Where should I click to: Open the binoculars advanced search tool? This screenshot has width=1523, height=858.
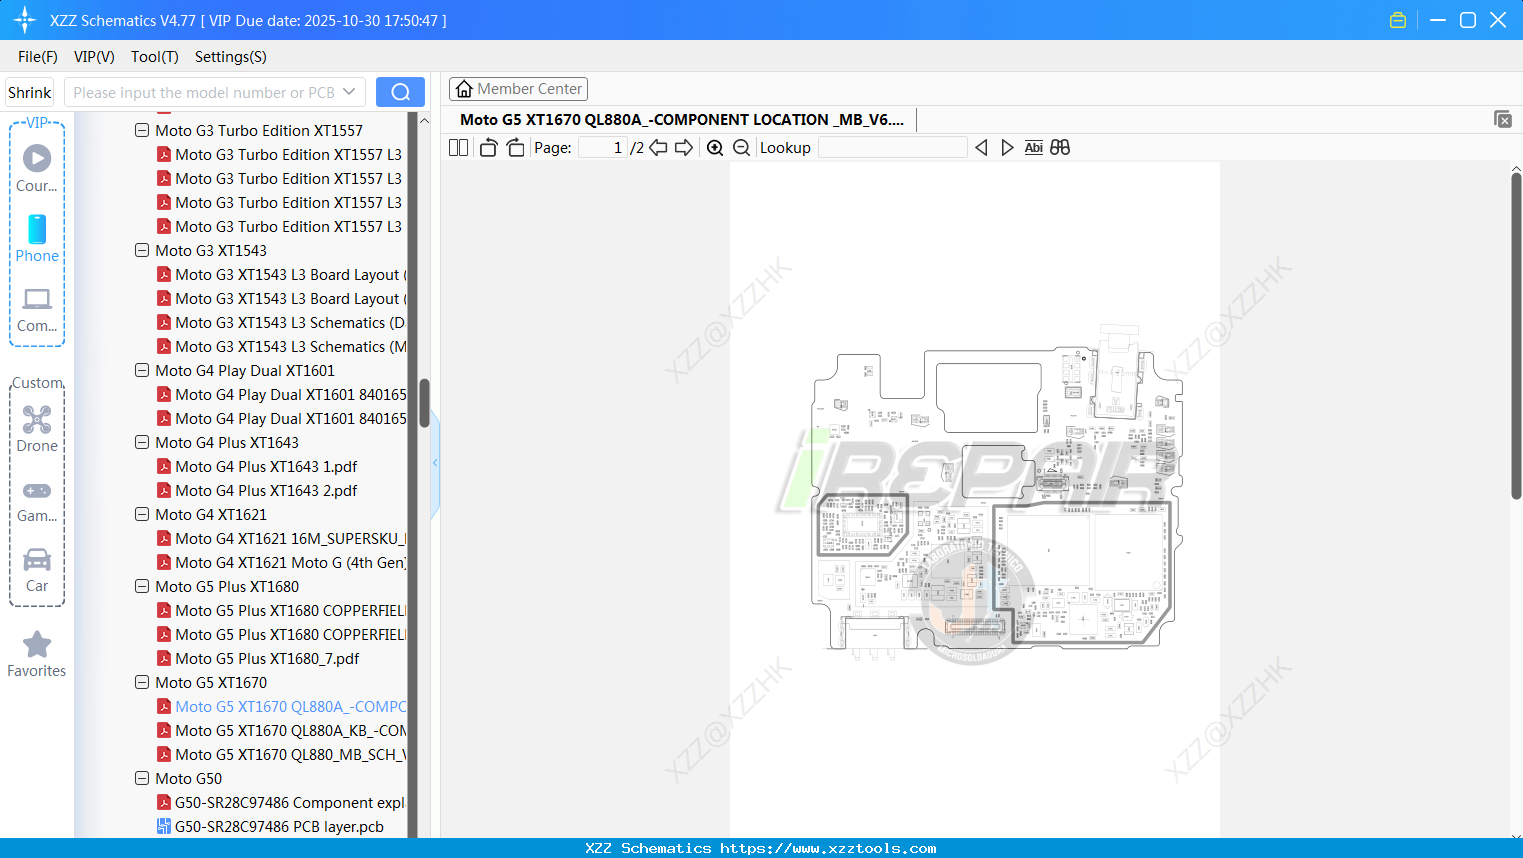(1059, 147)
